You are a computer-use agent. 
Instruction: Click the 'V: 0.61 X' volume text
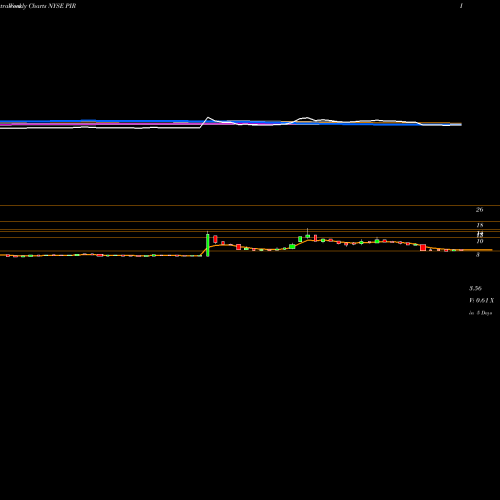coord(481,301)
